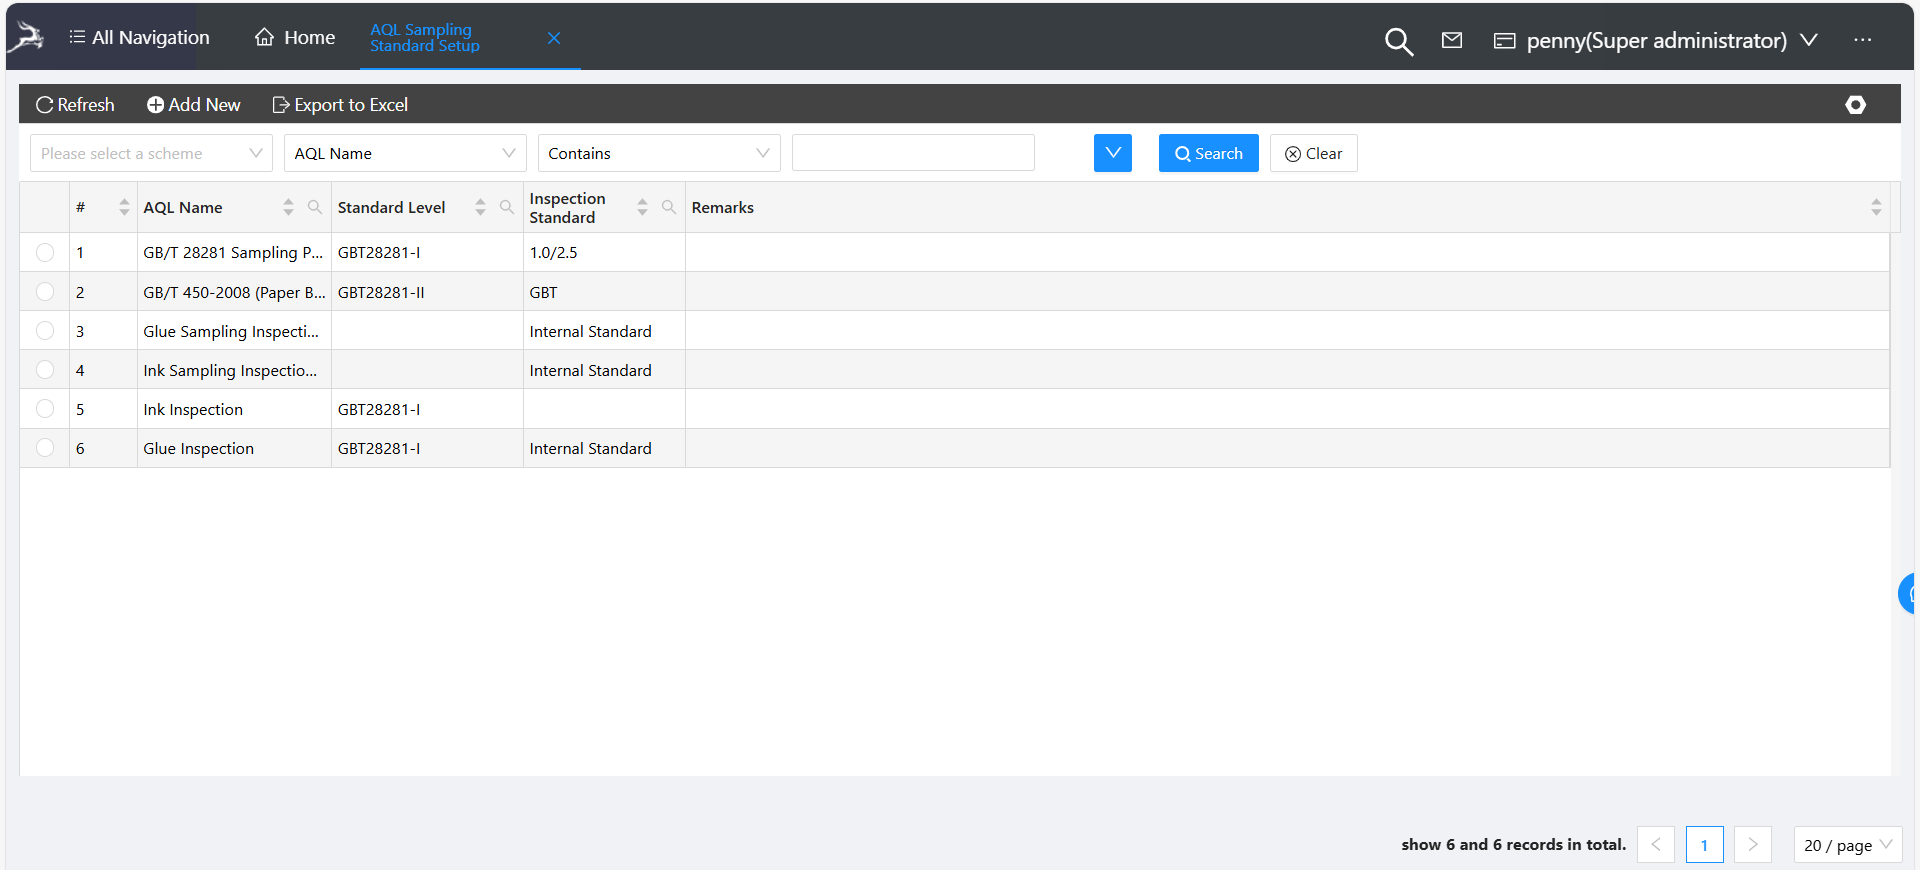
Task: Click Export to Excel
Action: pyautogui.click(x=340, y=105)
